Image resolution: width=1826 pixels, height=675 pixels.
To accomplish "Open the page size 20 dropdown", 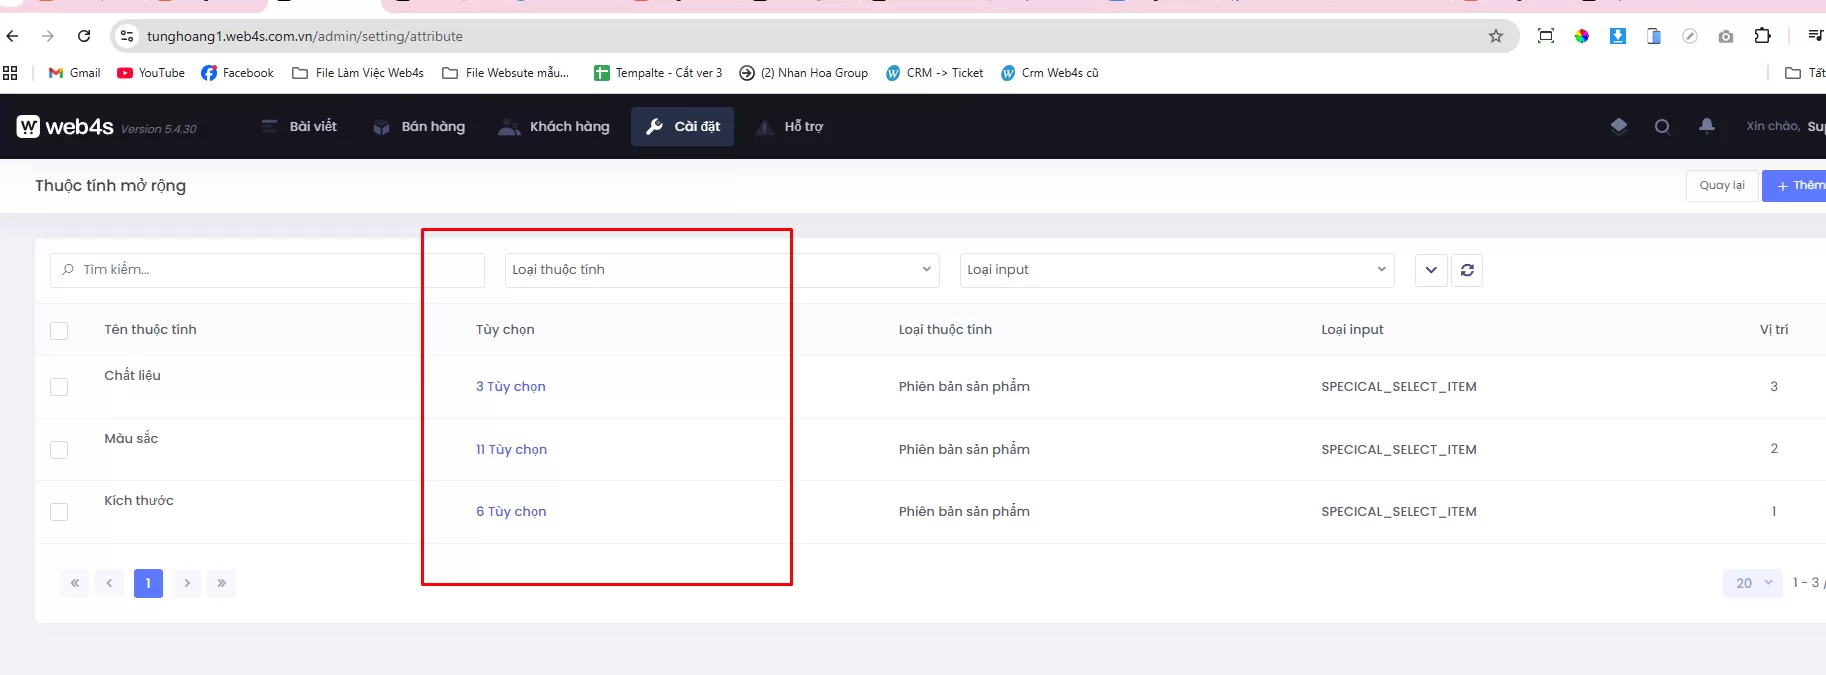I will pyautogui.click(x=1752, y=583).
